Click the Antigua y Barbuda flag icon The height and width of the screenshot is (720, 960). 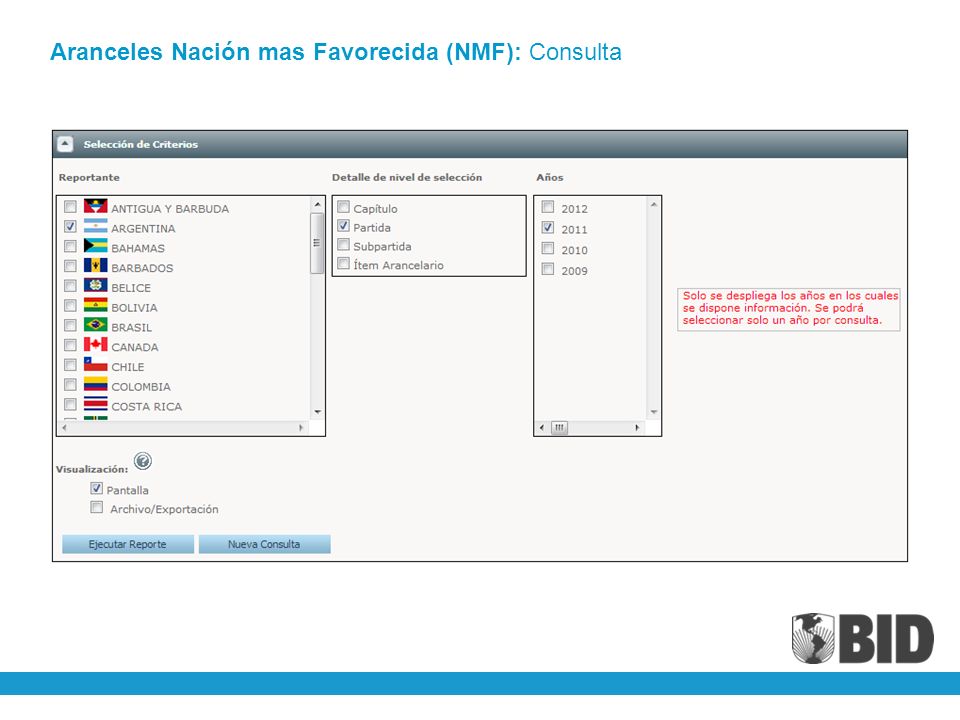pyautogui.click(x=96, y=206)
